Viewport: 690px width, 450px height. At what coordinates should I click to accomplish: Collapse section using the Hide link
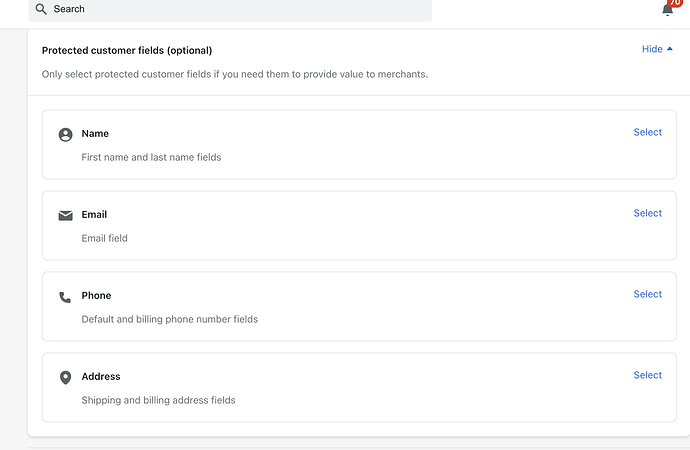(x=652, y=49)
